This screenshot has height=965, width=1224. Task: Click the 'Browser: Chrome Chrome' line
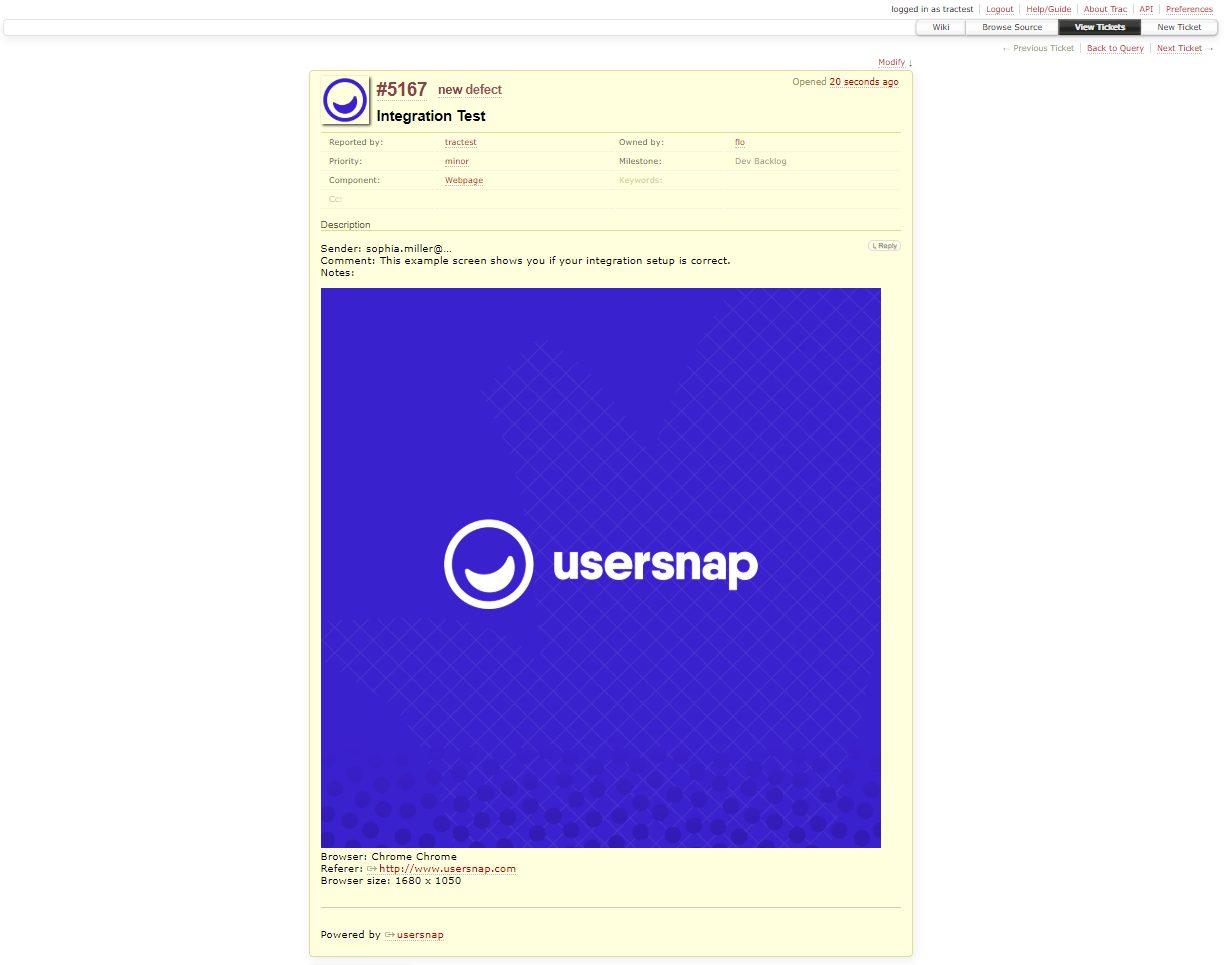pyautogui.click(x=389, y=856)
